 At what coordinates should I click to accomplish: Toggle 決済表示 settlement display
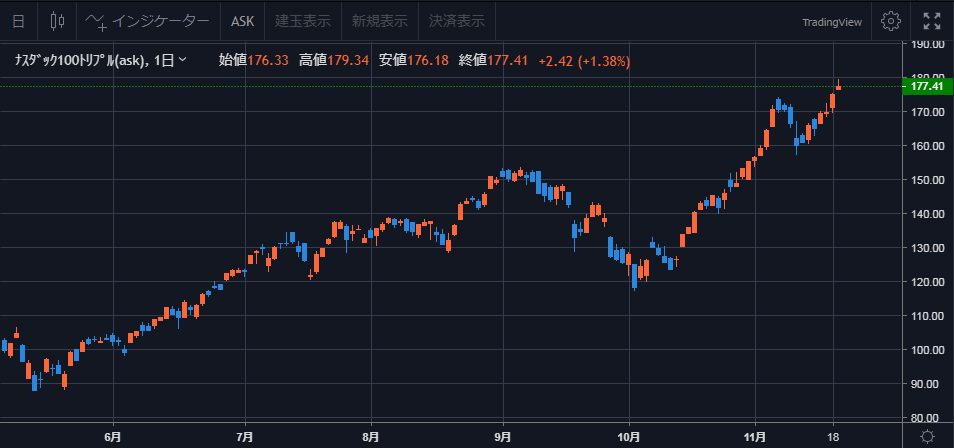point(457,21)
